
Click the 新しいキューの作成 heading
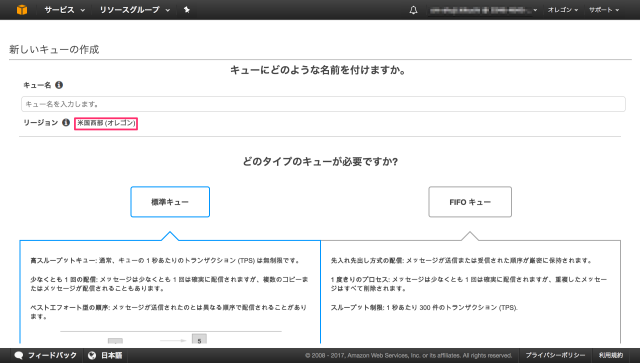coord(54,50)
